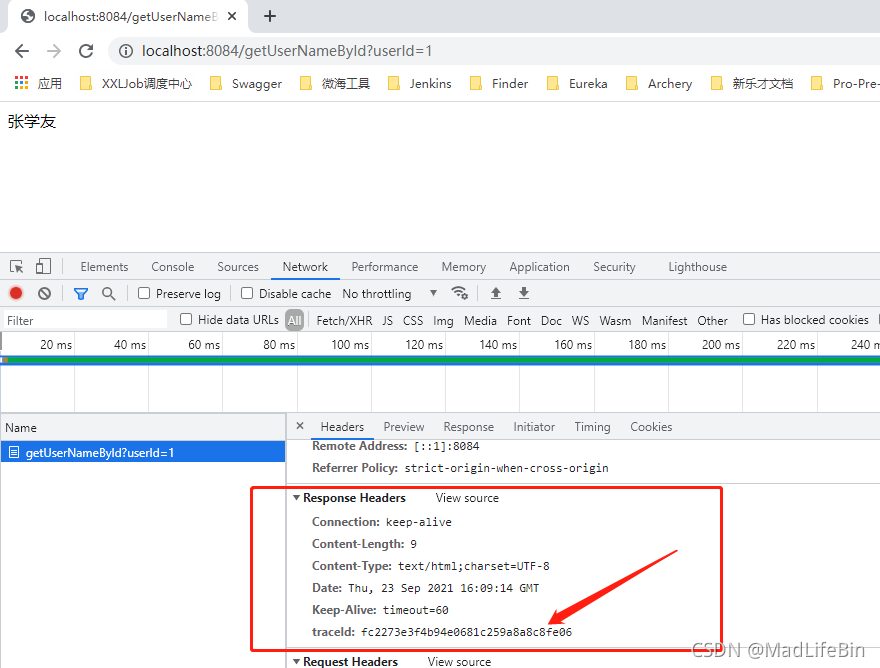Clear the network log
The width and height of the screenshot is (880, 668).
click(44, 293)
